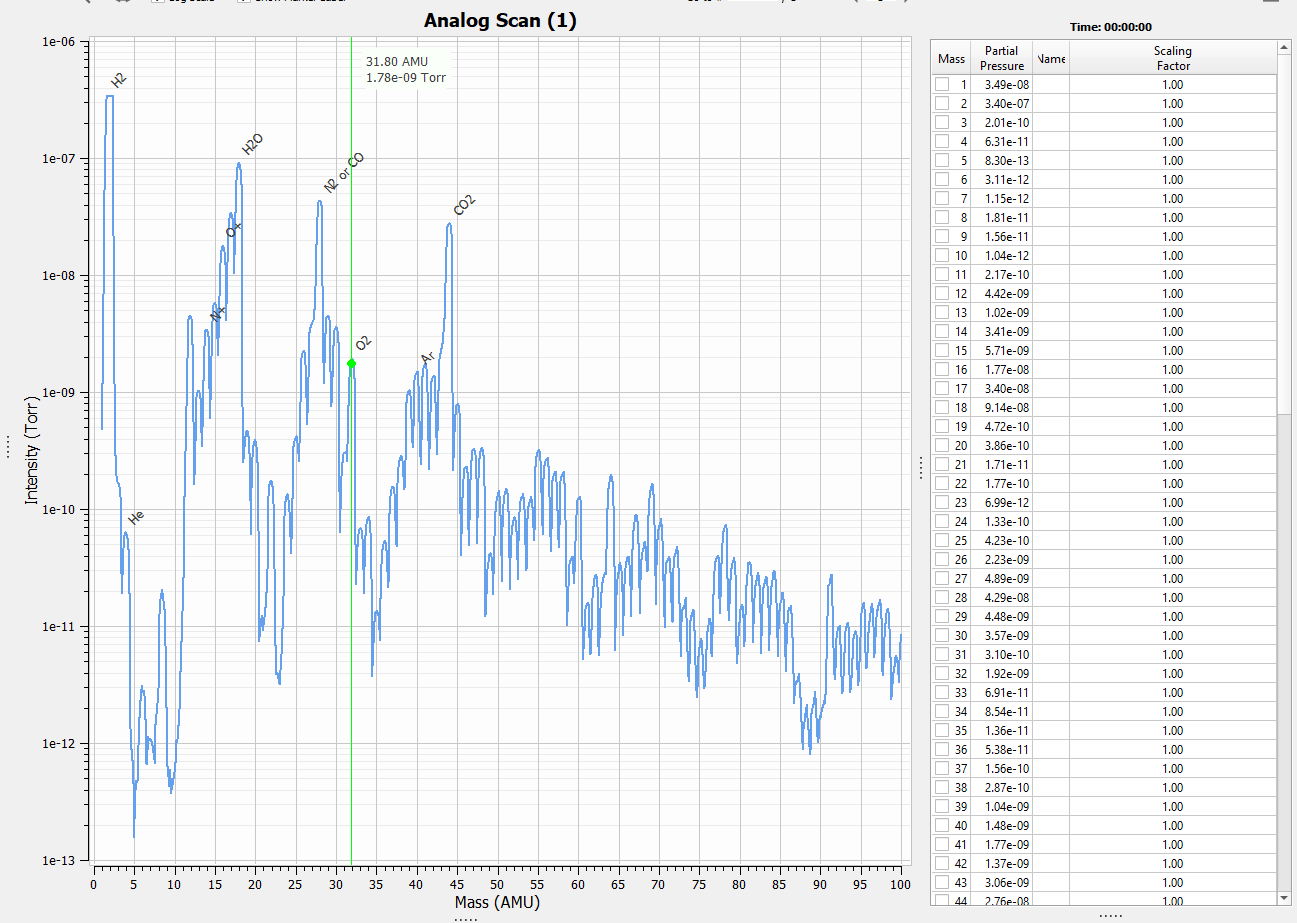Click the 50 x-axis tick label
Image resolution: width=1297 pixels, height=923 pixels.
point(497,884)
